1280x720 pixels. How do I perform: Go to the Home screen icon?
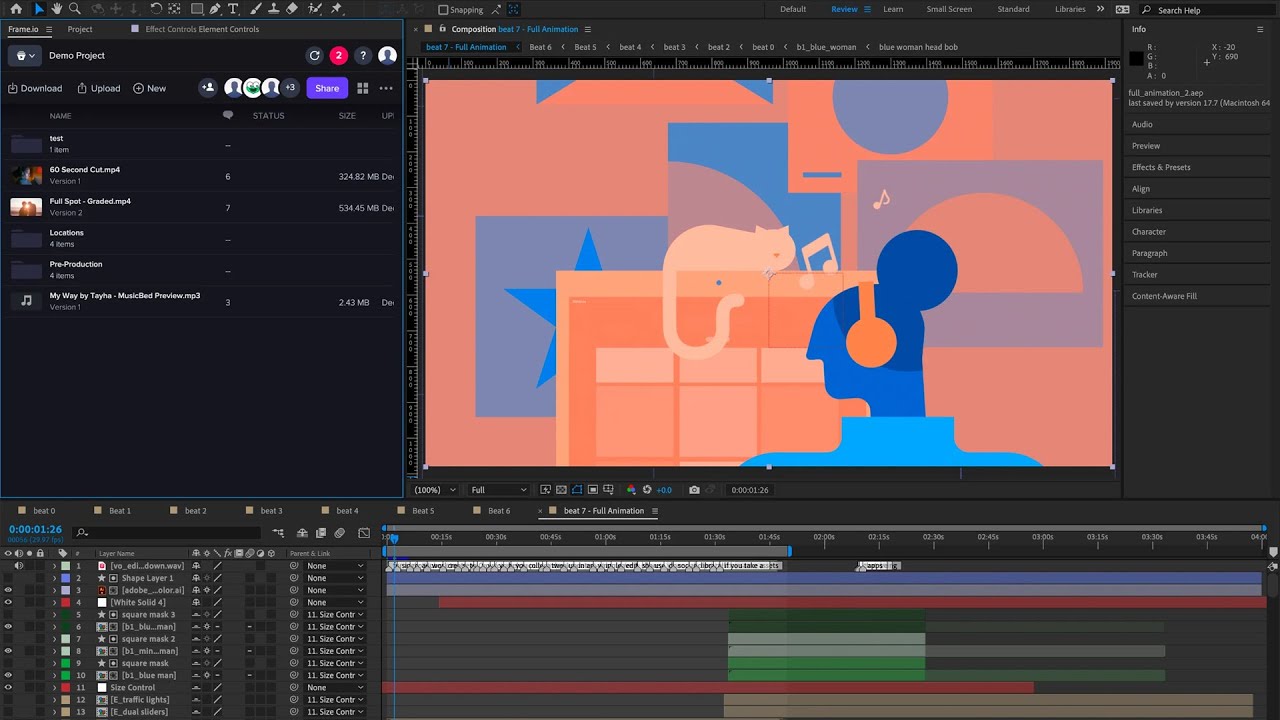pyautogui.click(x=16, y=9)
